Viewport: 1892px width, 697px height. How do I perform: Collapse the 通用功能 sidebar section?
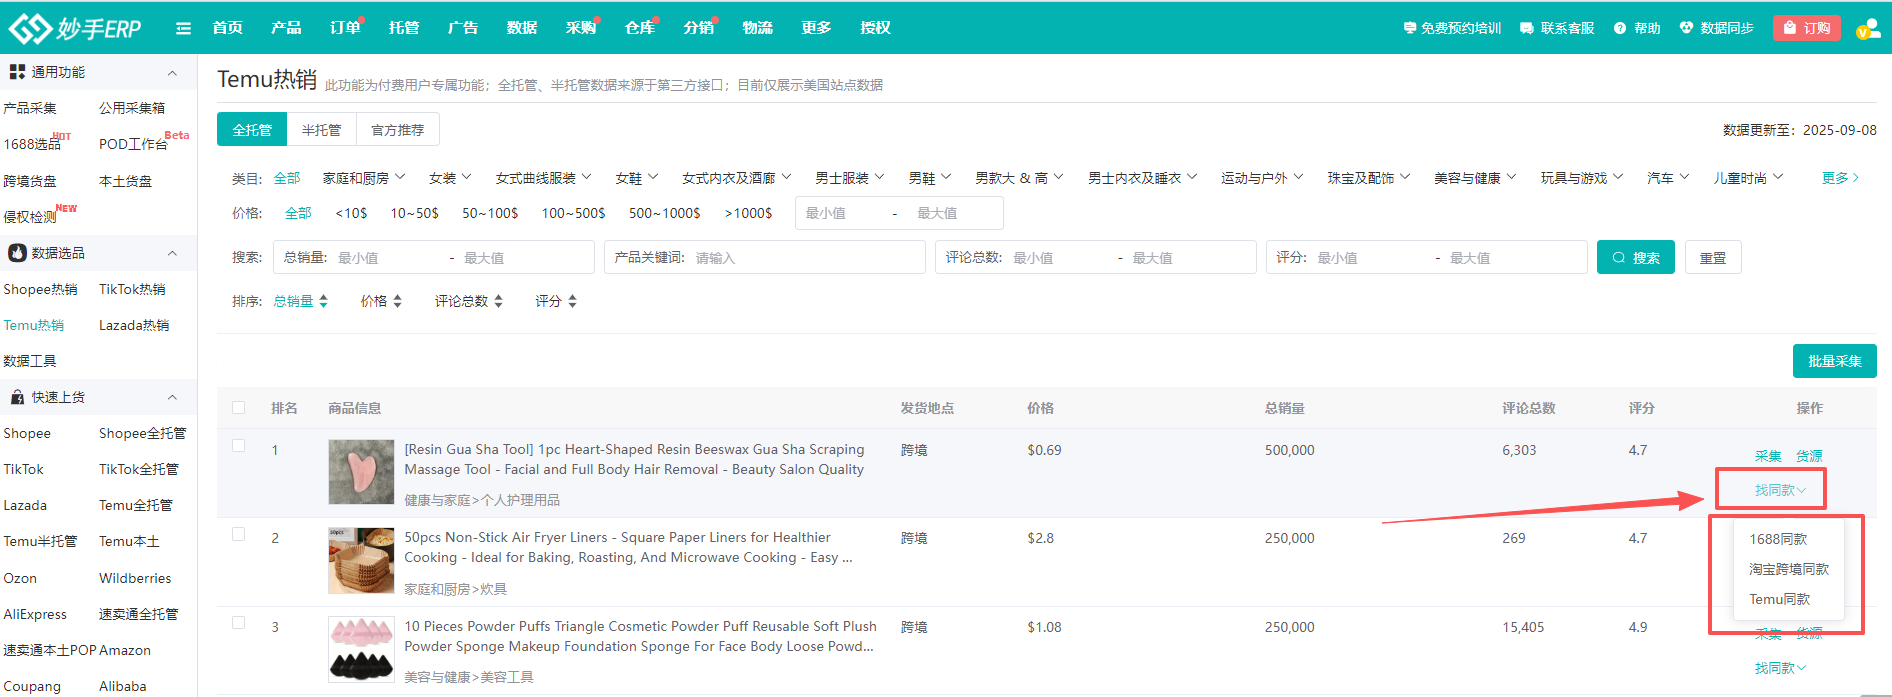point(172,72)
